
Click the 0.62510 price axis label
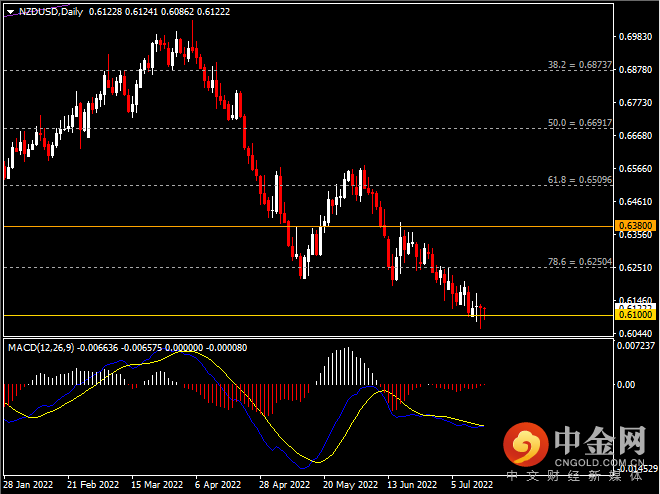coord(635,268)
